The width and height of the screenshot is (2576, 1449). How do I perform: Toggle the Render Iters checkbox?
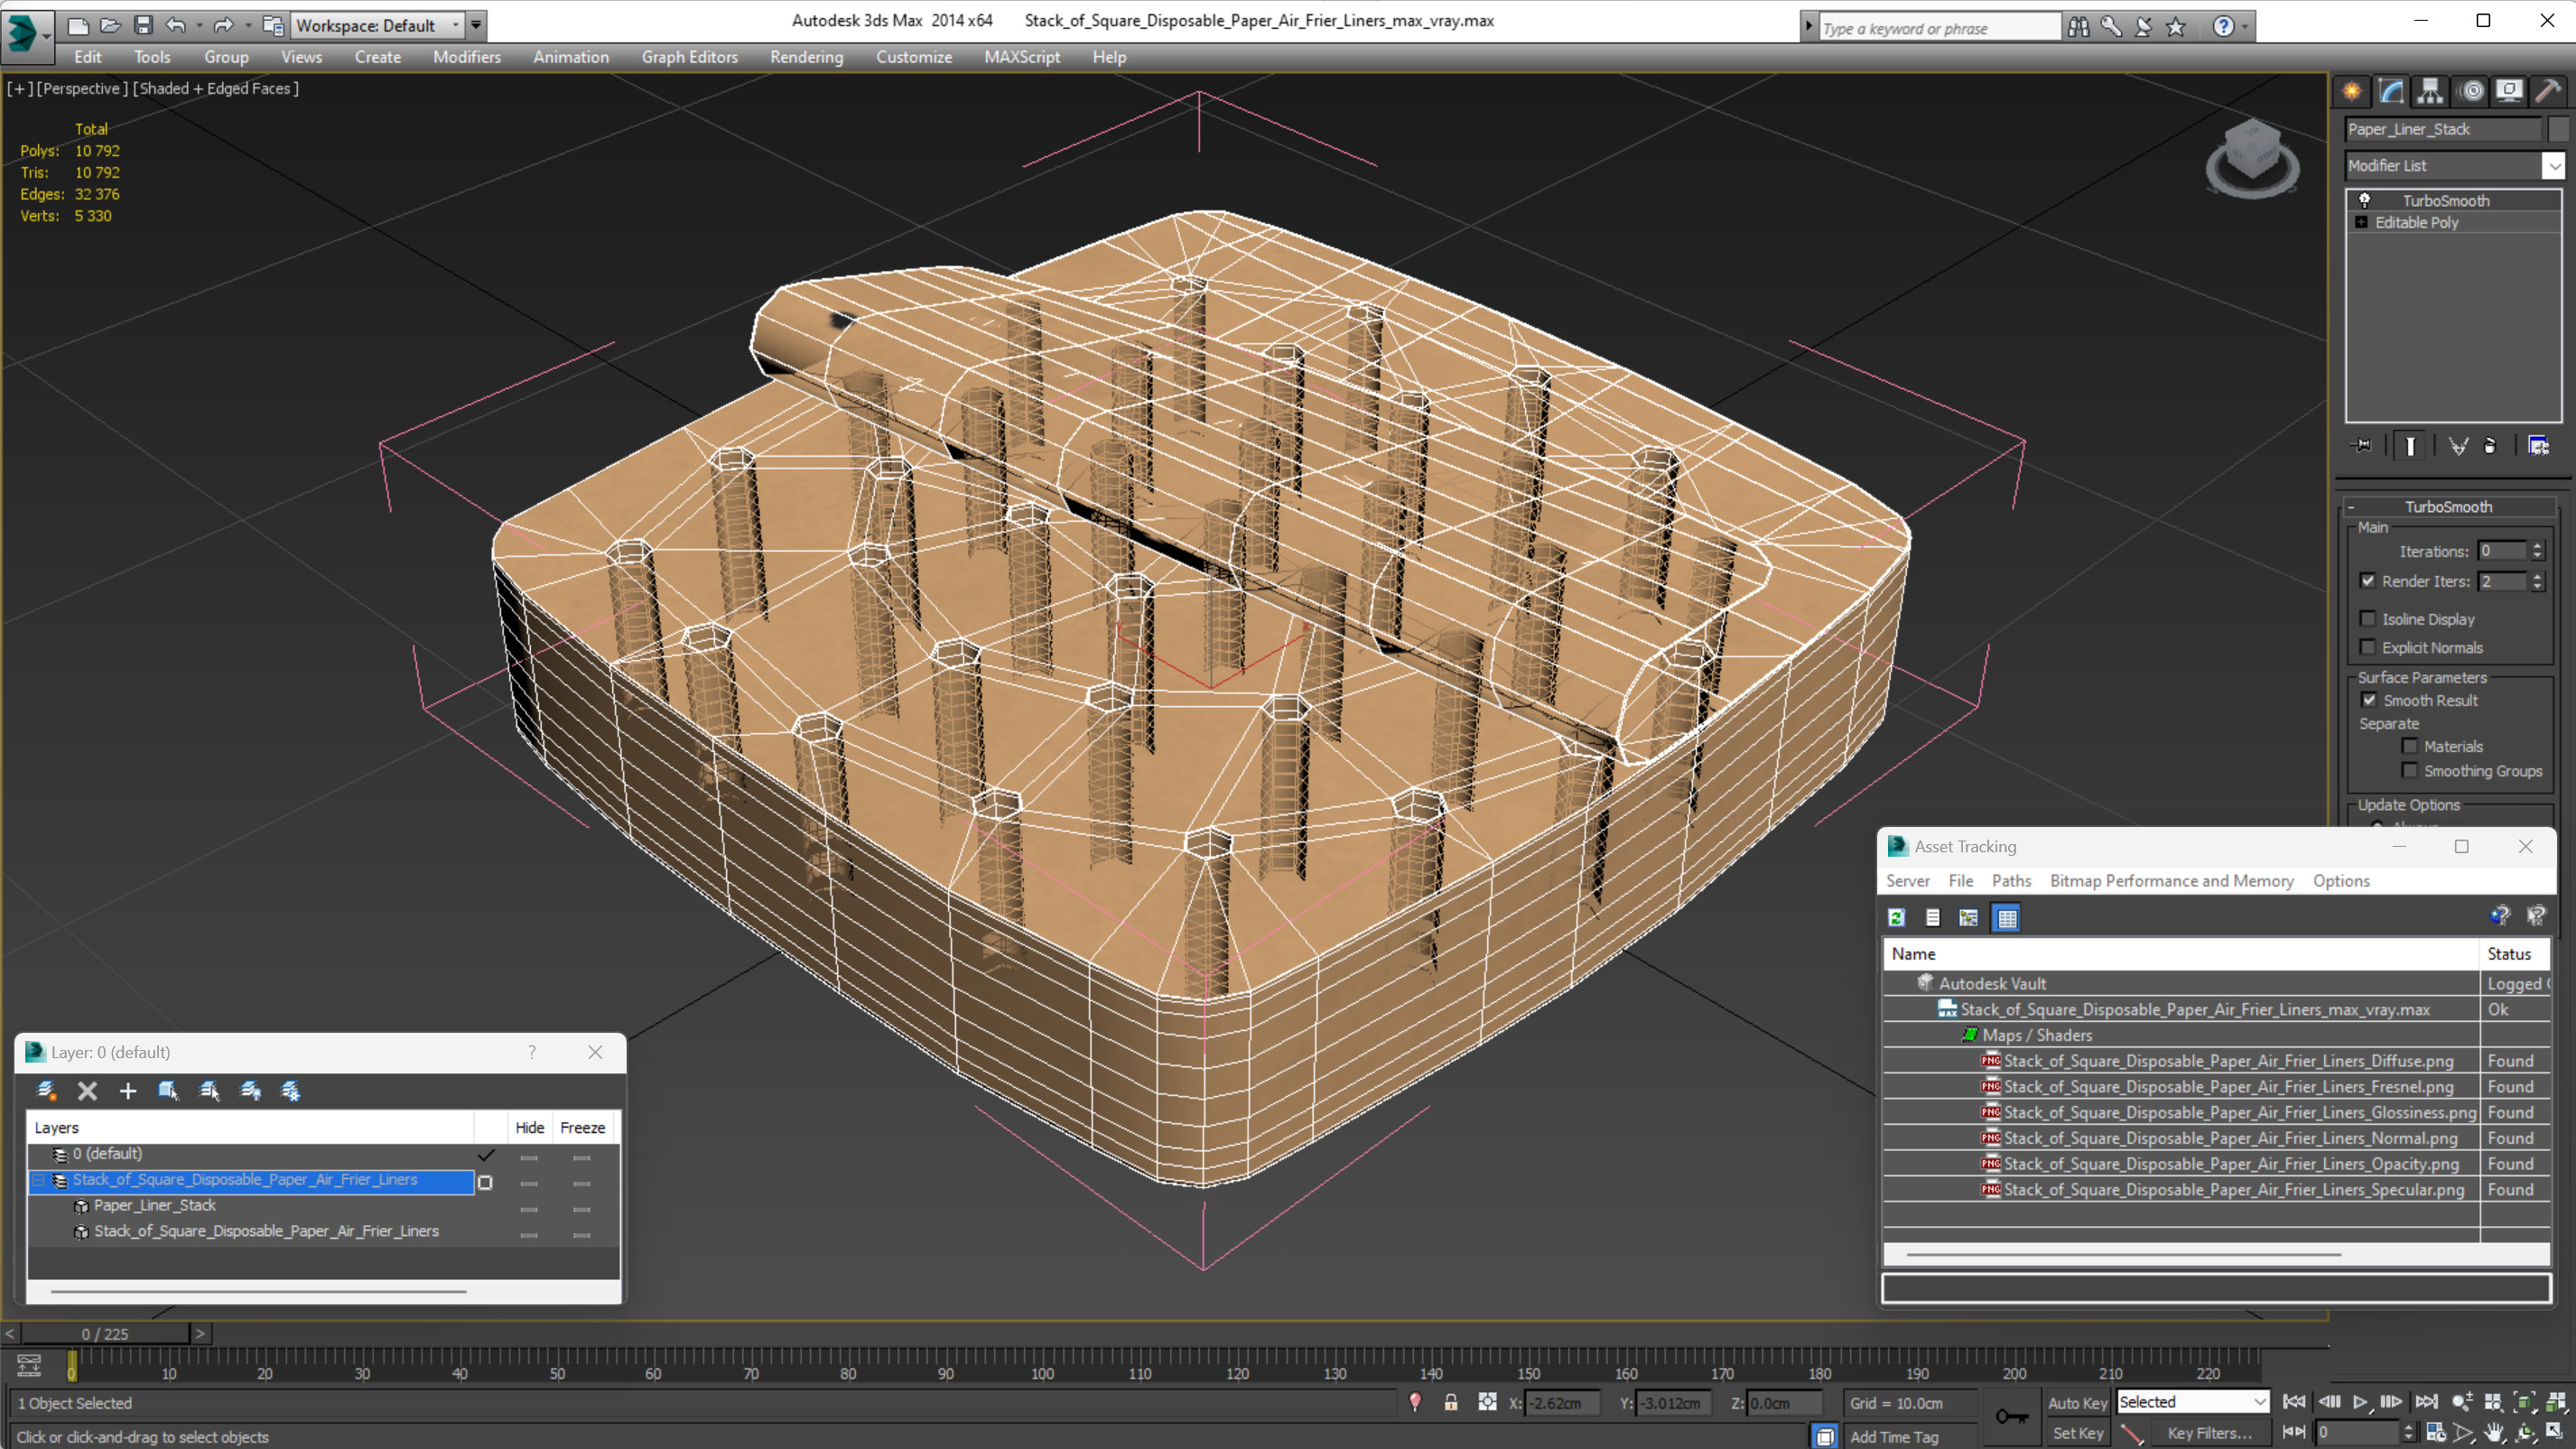pos(2368,581)
